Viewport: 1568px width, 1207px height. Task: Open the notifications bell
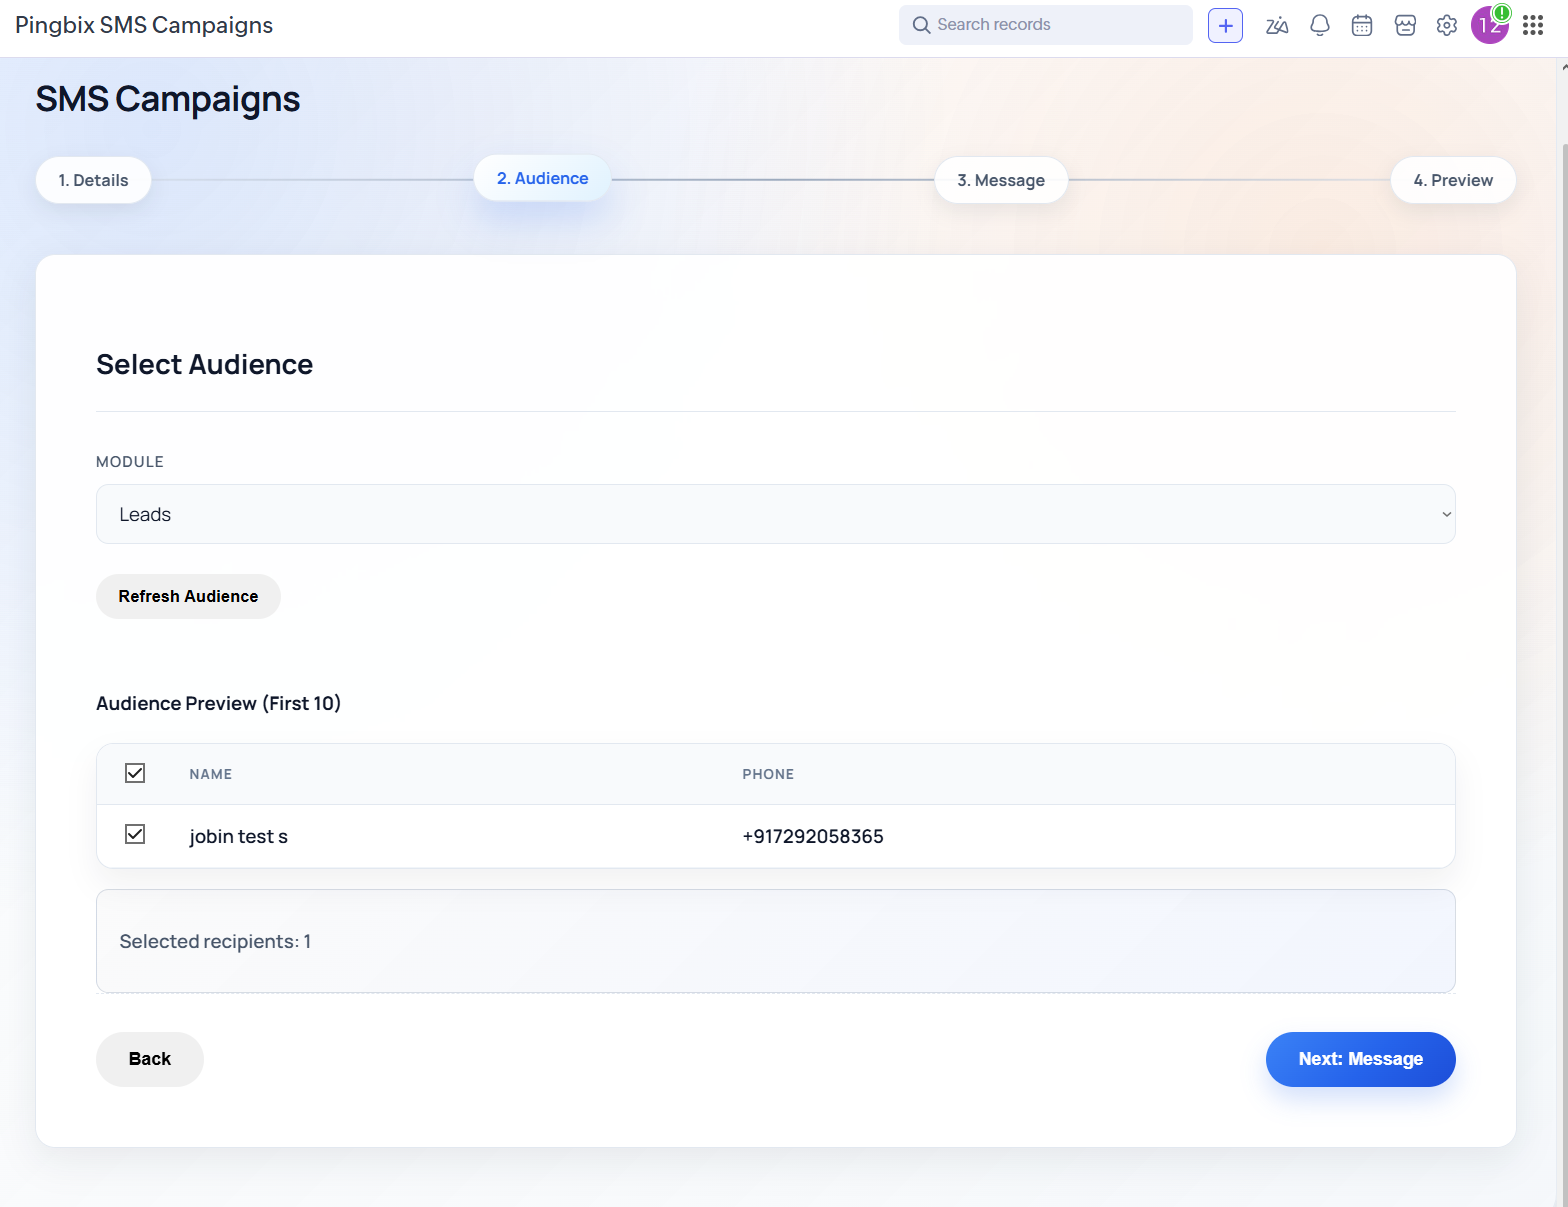tap(1320, 25)
